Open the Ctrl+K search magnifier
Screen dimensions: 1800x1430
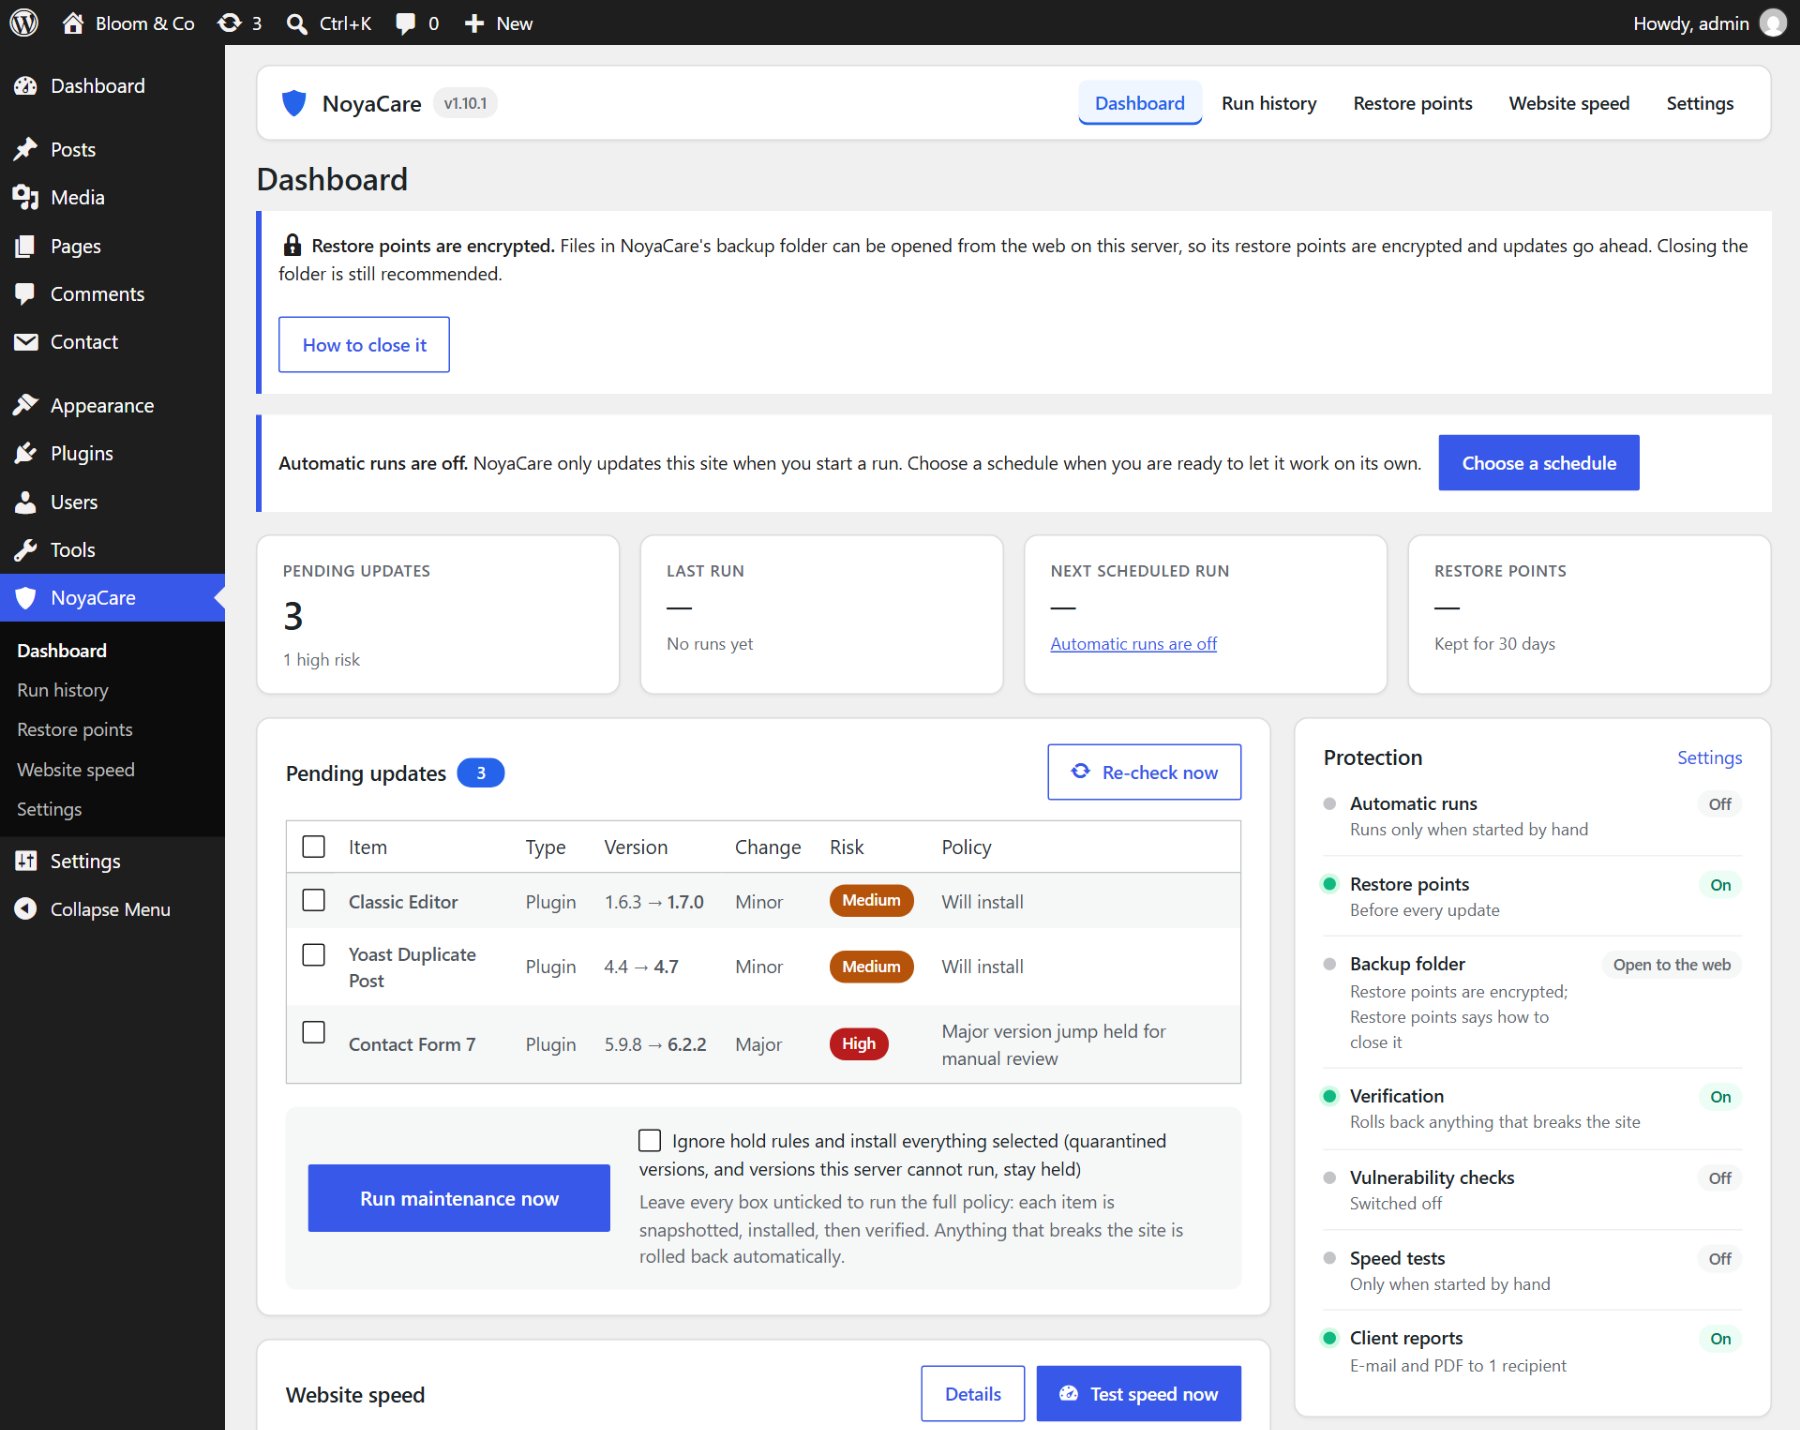click(x=296, y=23)
